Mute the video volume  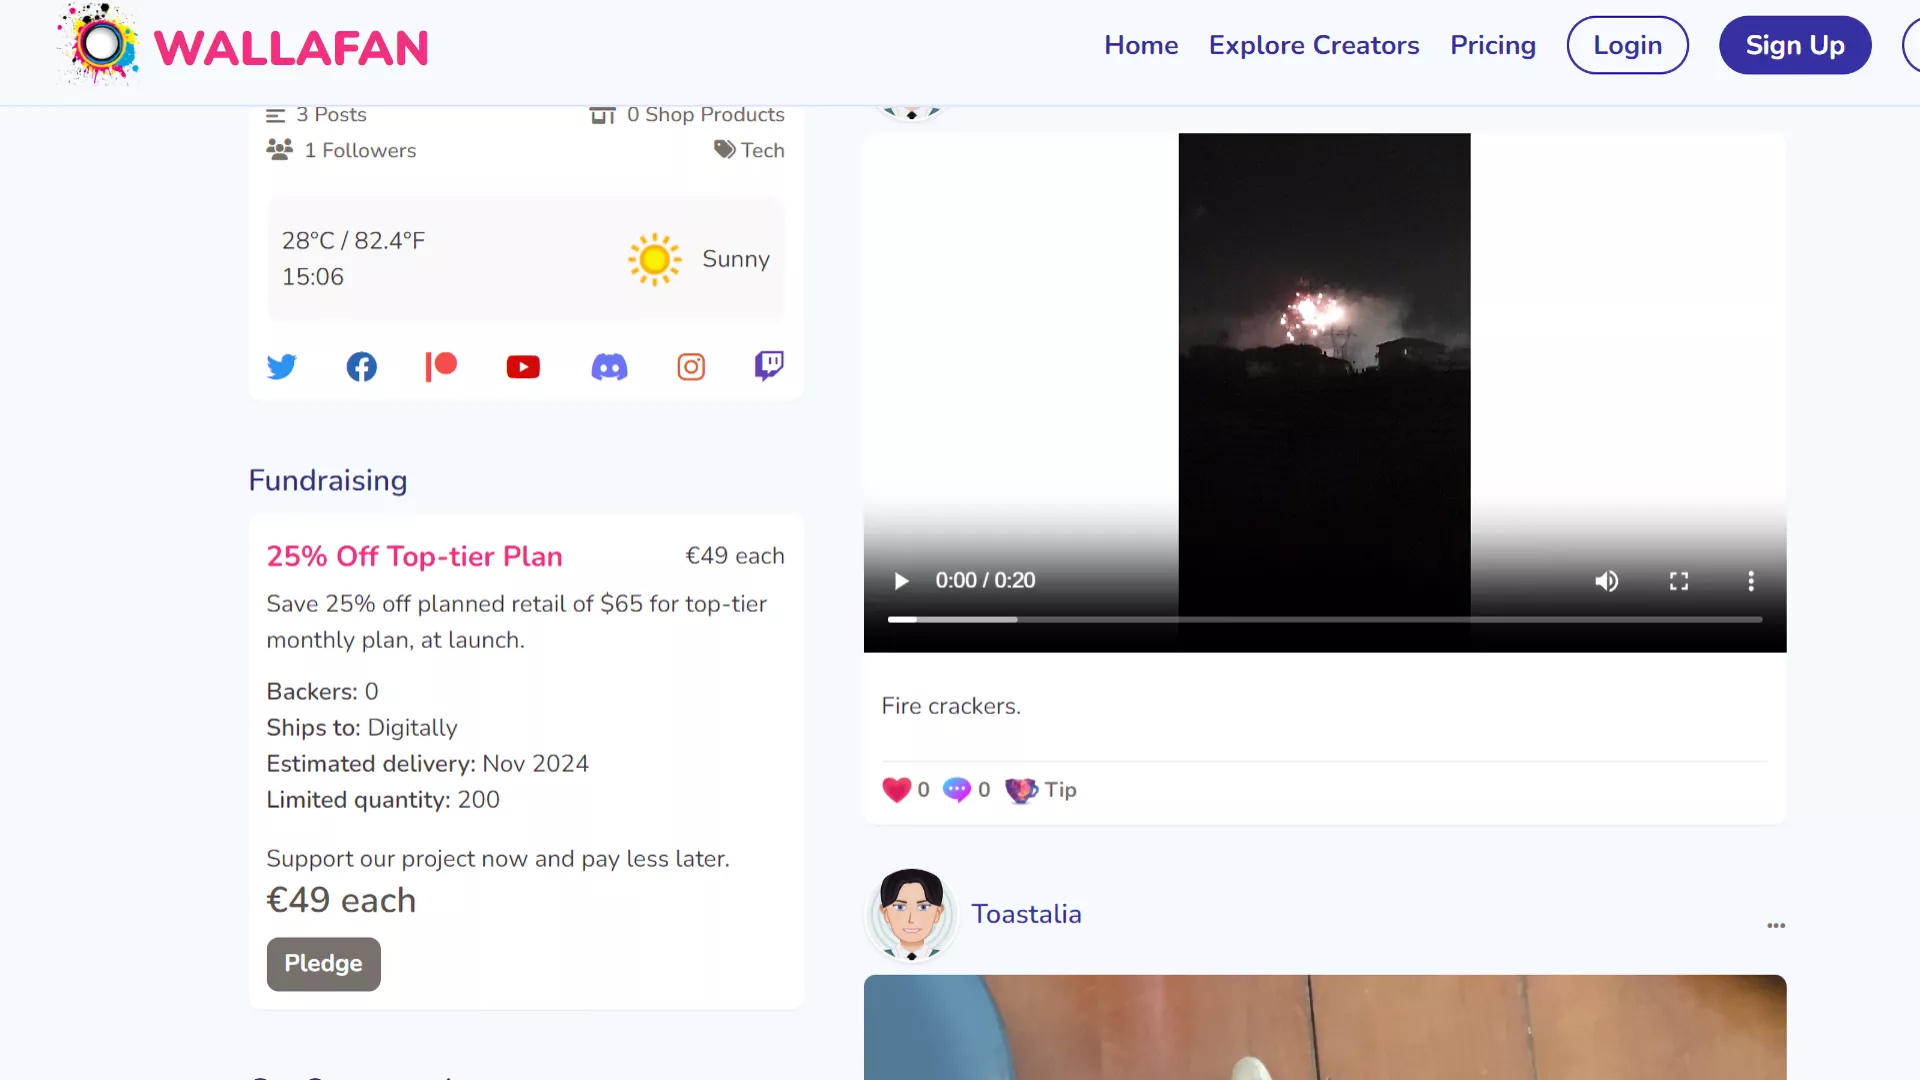click(x=1606, y=581)
